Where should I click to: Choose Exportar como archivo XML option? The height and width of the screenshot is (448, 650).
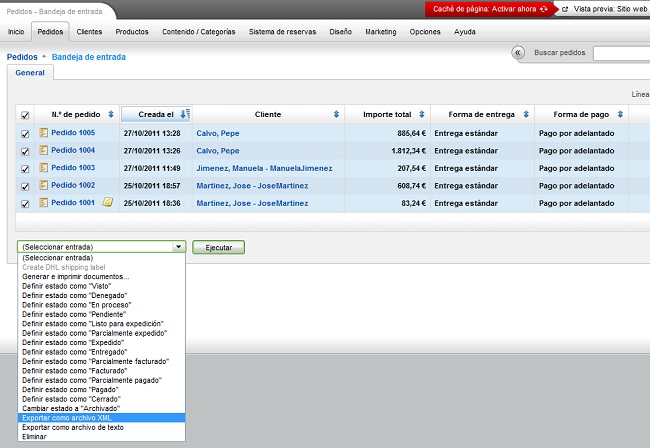tap(101, 418)
